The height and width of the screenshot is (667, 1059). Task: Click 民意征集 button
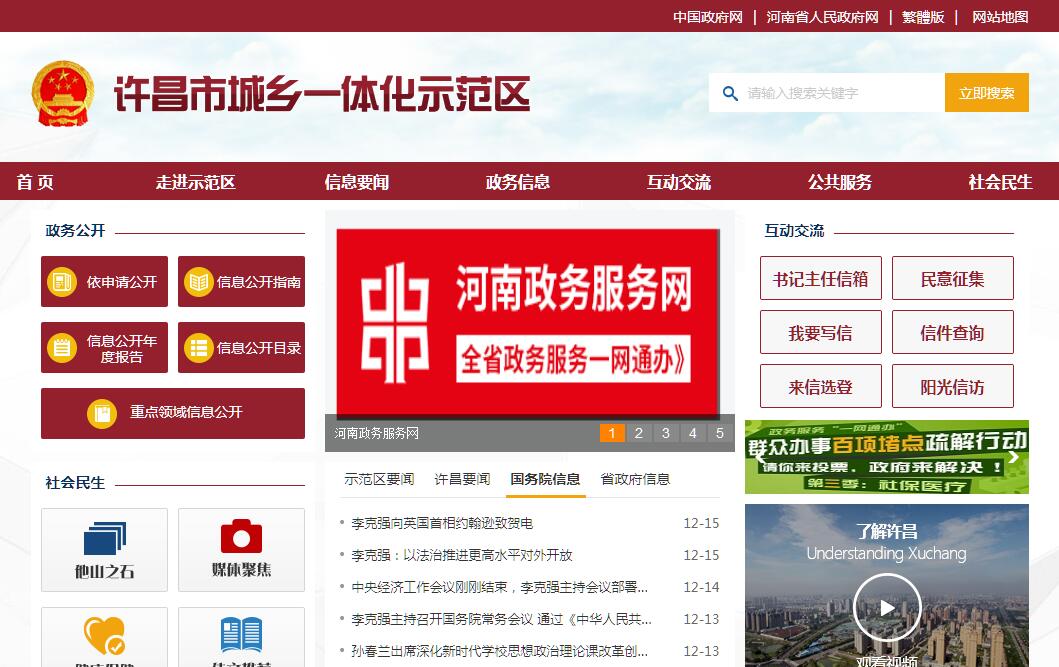pyautogui.click(x=952, y=278)
